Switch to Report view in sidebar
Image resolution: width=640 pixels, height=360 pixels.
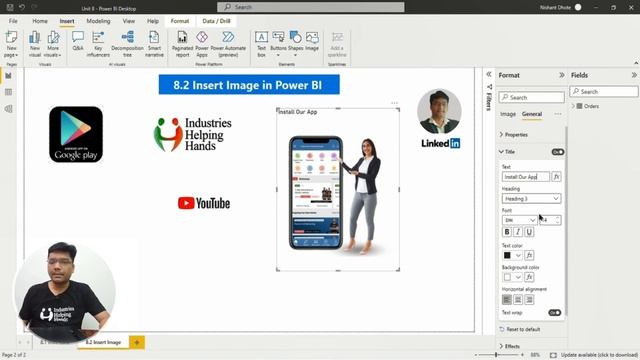click(8, 76)
